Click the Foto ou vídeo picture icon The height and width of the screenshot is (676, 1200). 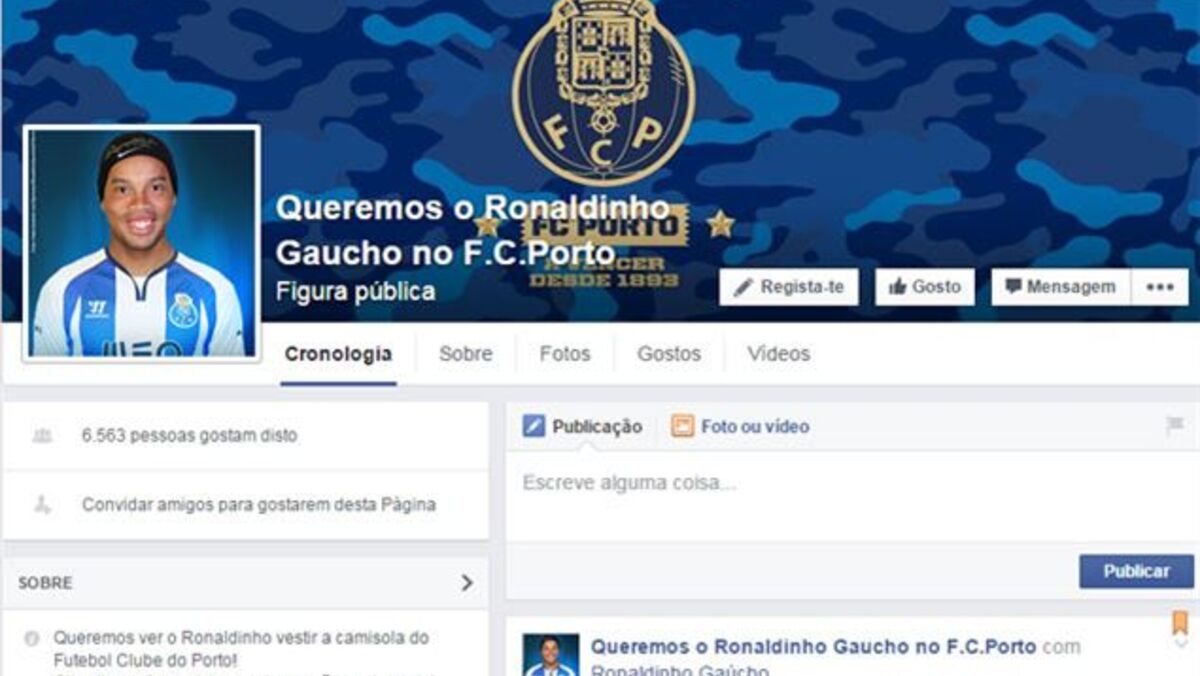coord(683,426)
